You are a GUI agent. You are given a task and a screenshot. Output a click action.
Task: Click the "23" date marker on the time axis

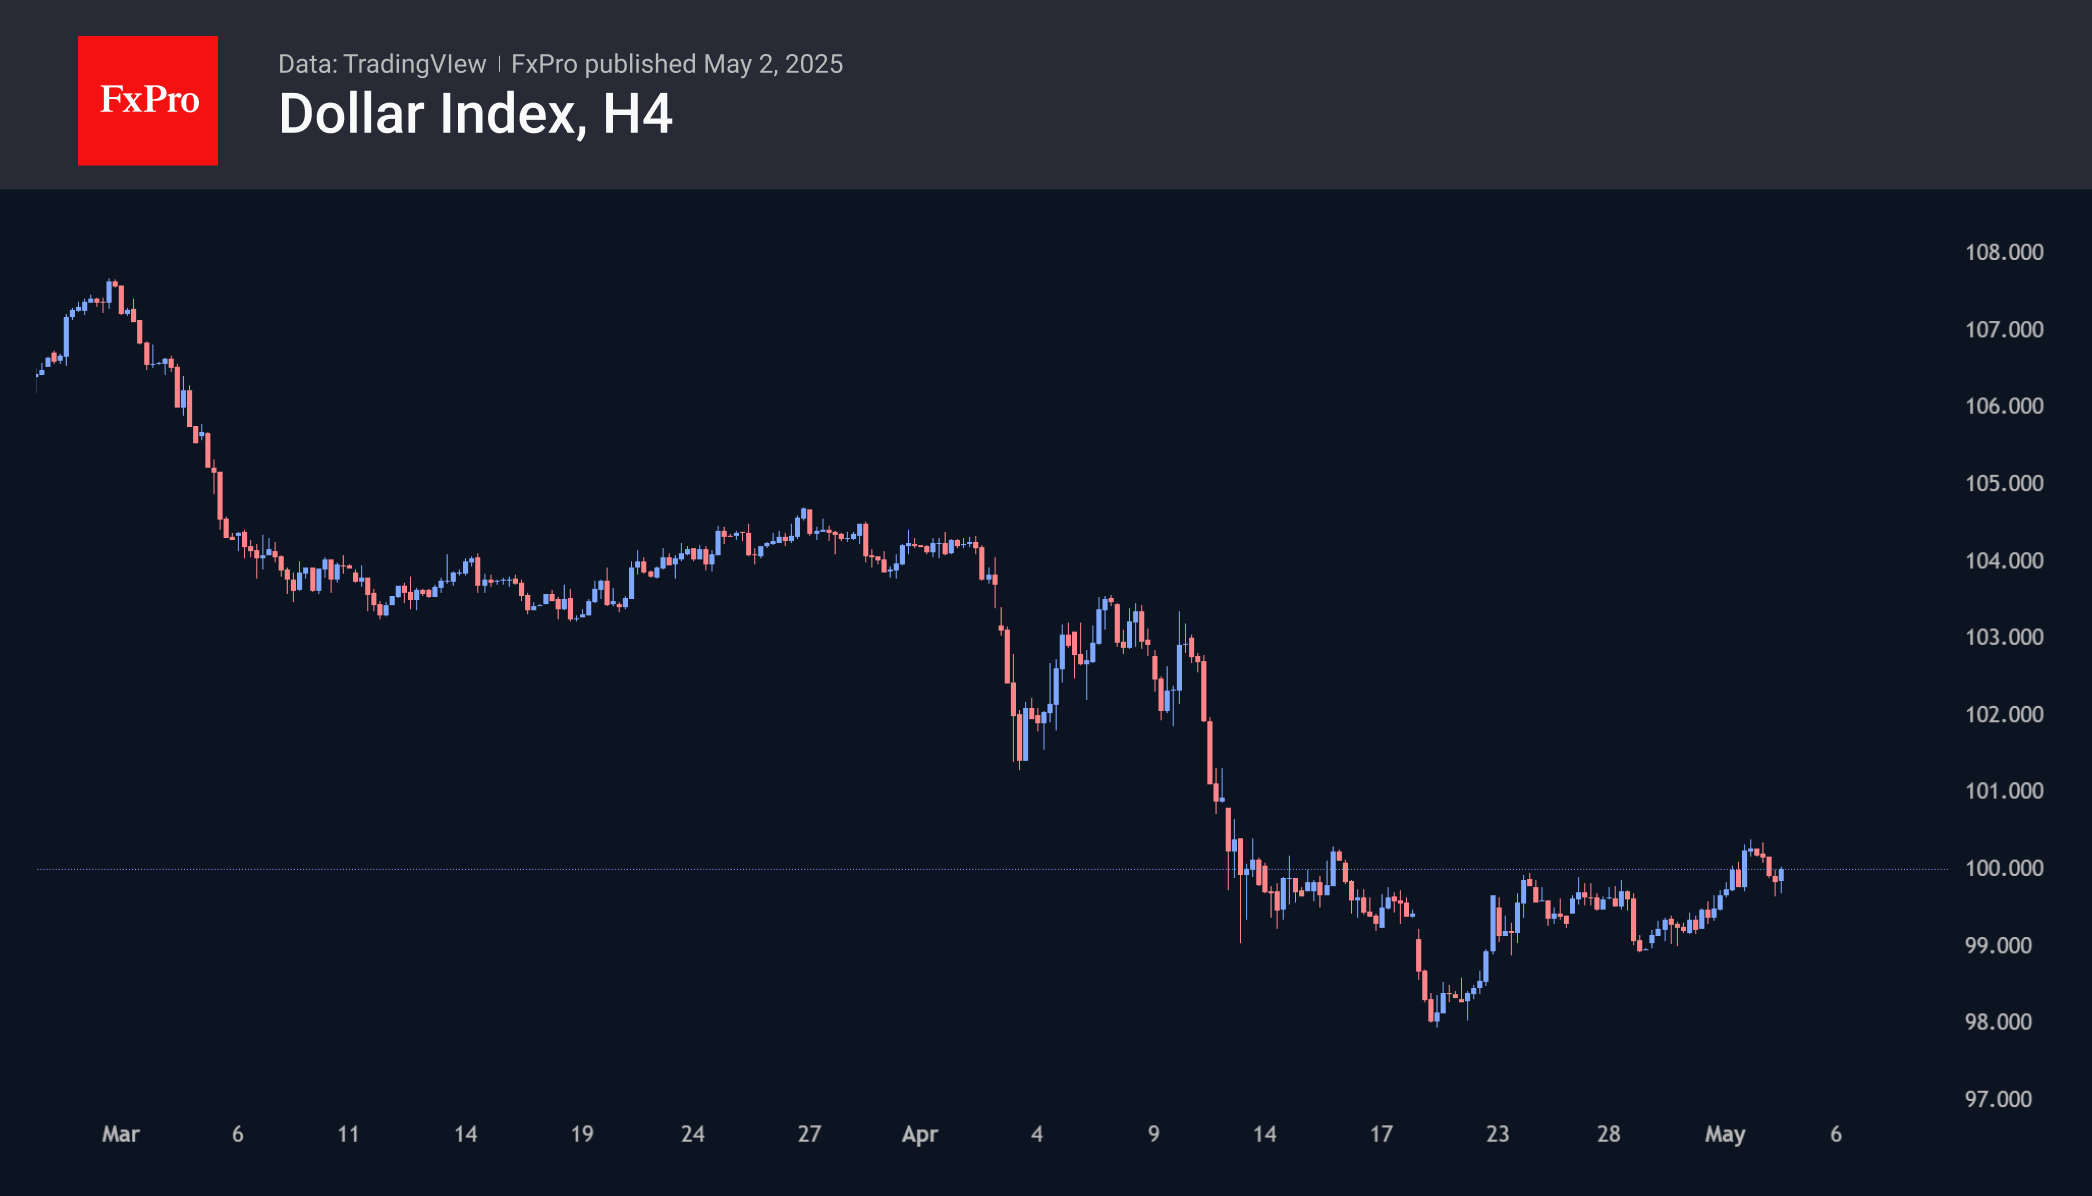[1497, 1134]
